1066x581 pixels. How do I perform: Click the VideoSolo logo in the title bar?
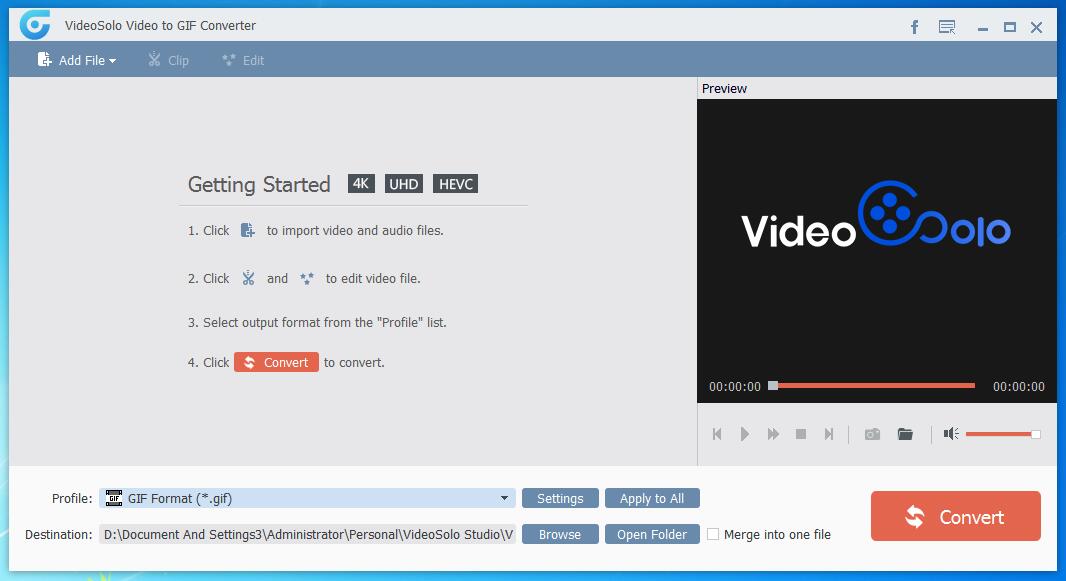tap(35, 26)
